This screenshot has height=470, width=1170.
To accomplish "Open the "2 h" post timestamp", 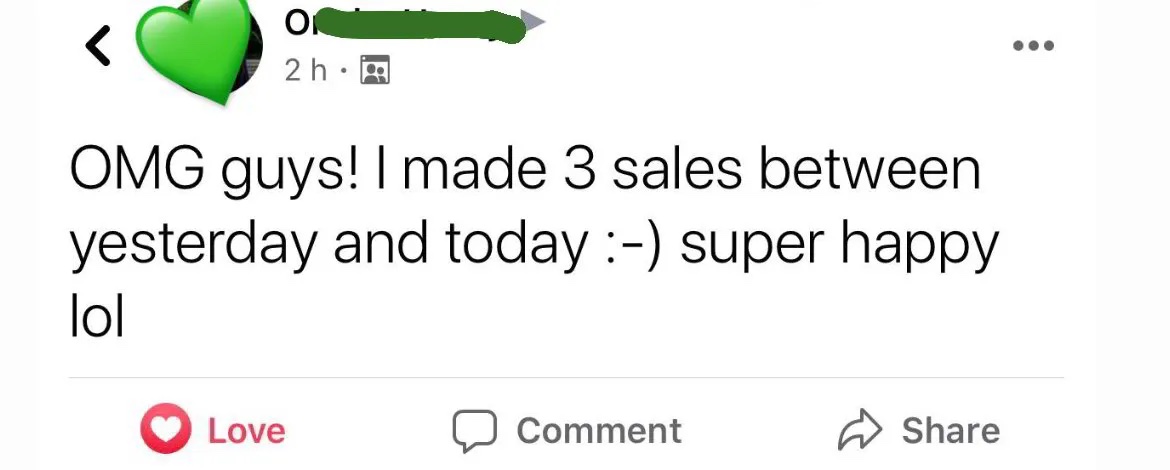I will click(304, 70).
